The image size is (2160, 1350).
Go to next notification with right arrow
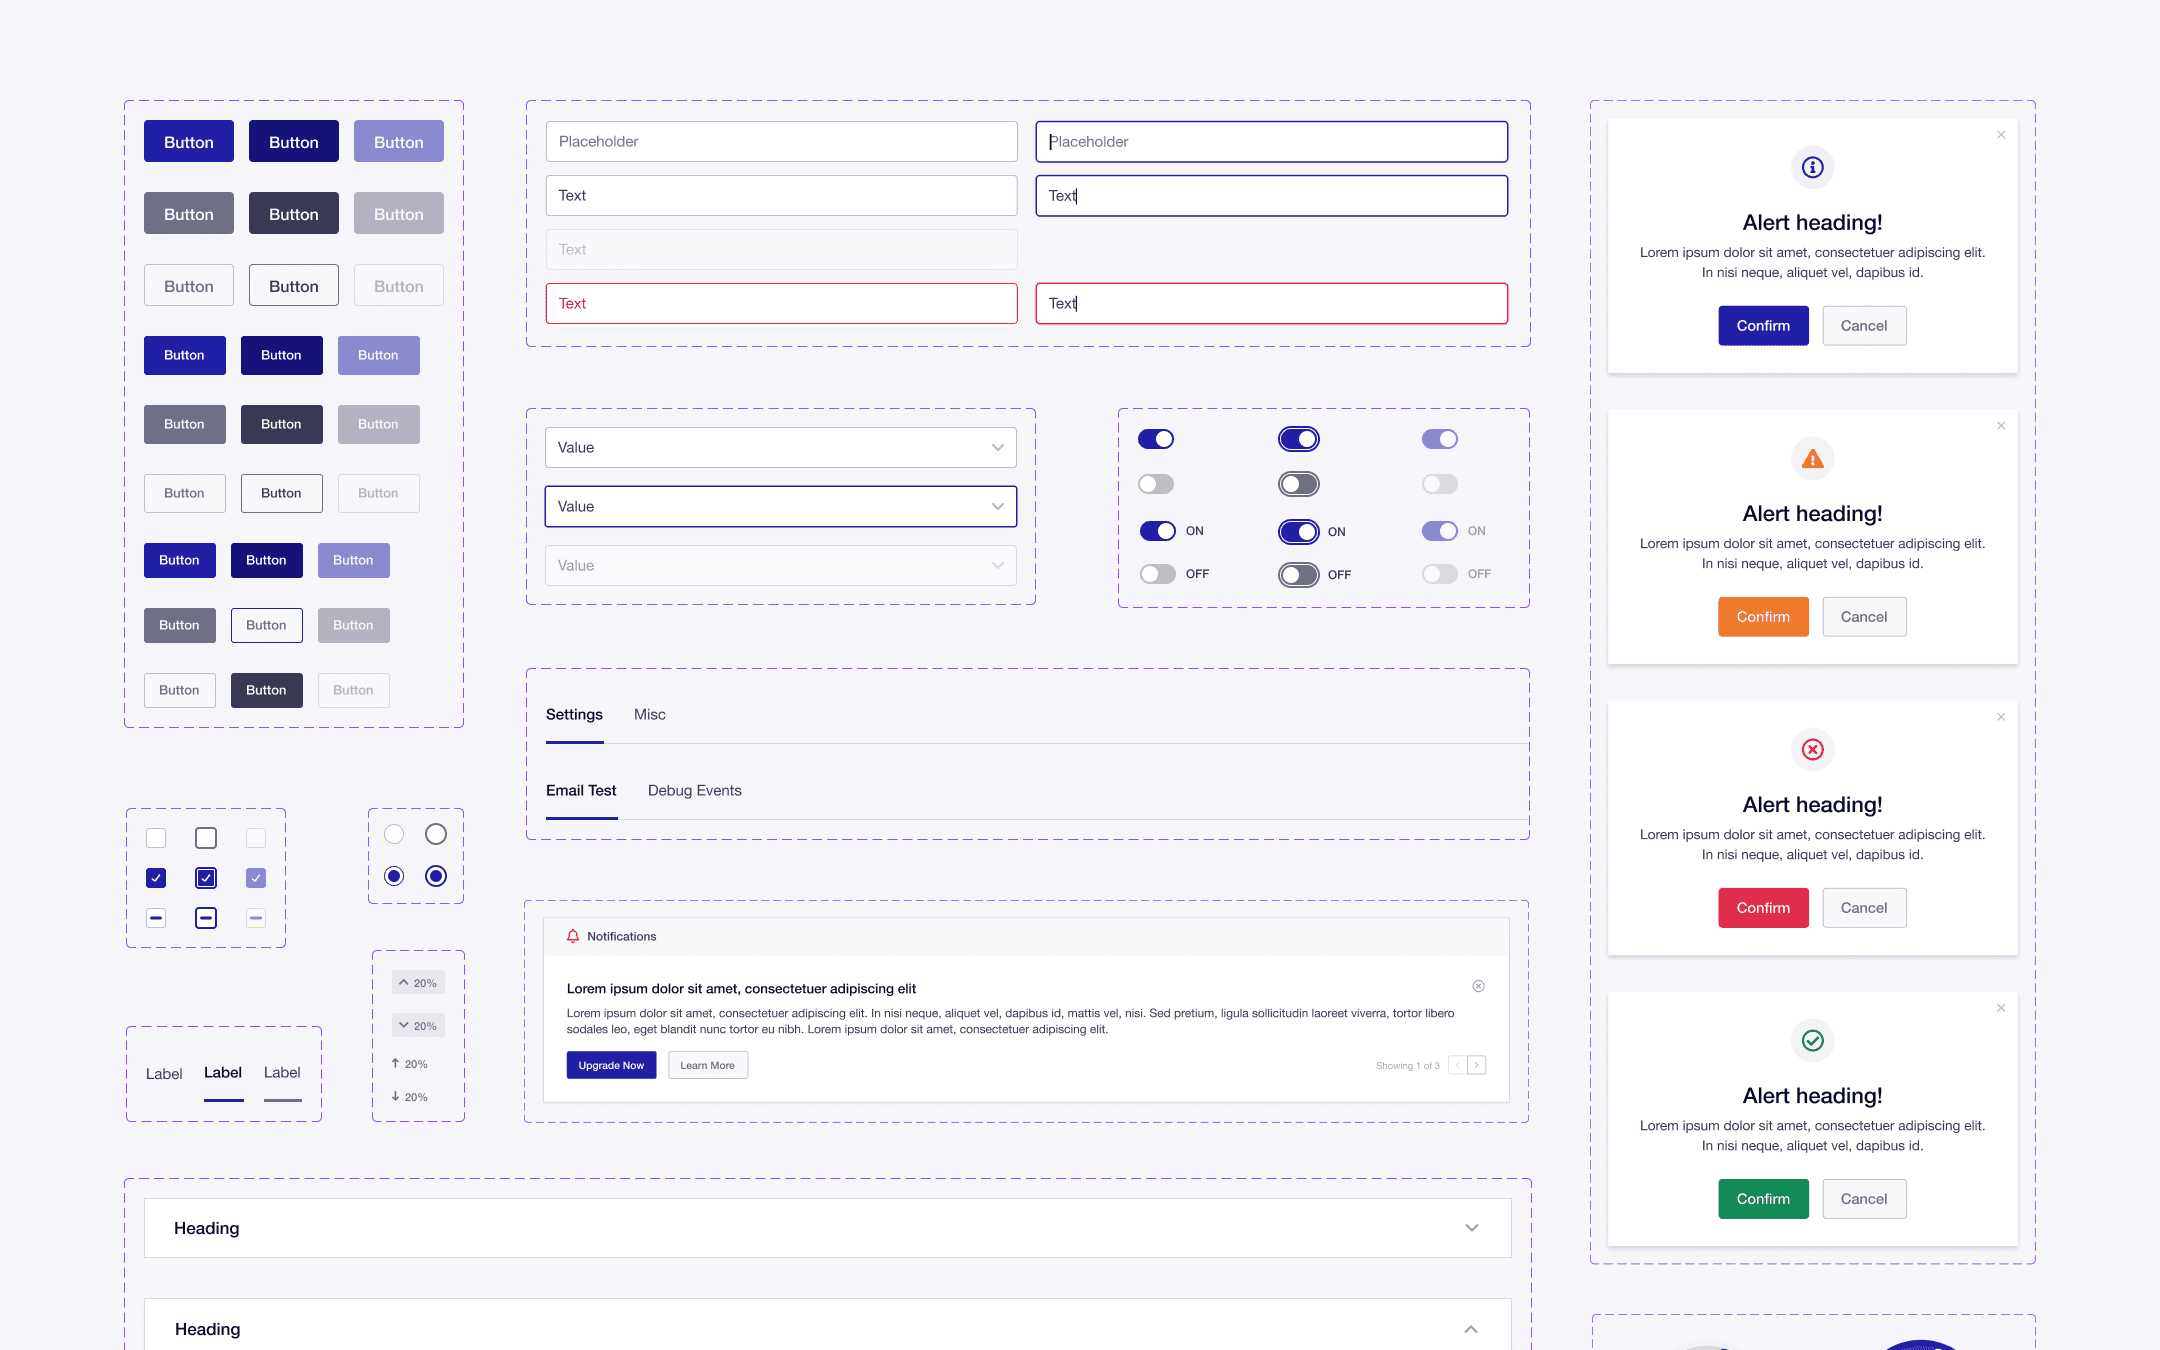[x=1476, y=1065]
